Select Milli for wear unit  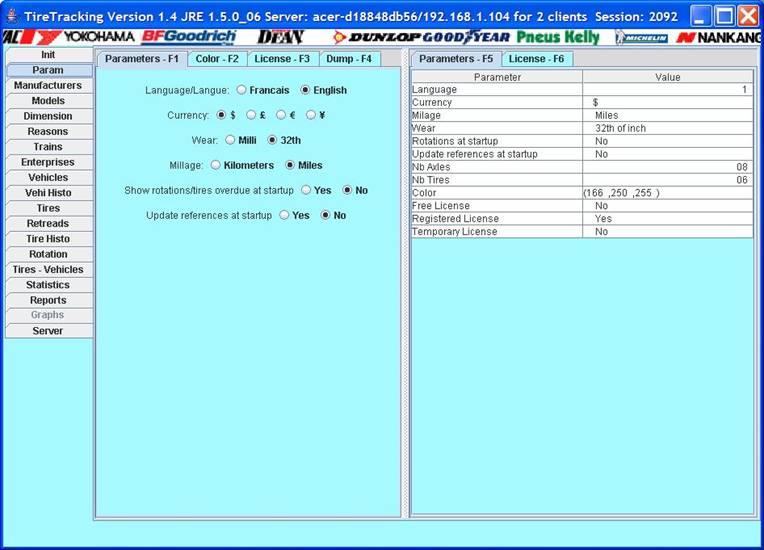point(230,140)
